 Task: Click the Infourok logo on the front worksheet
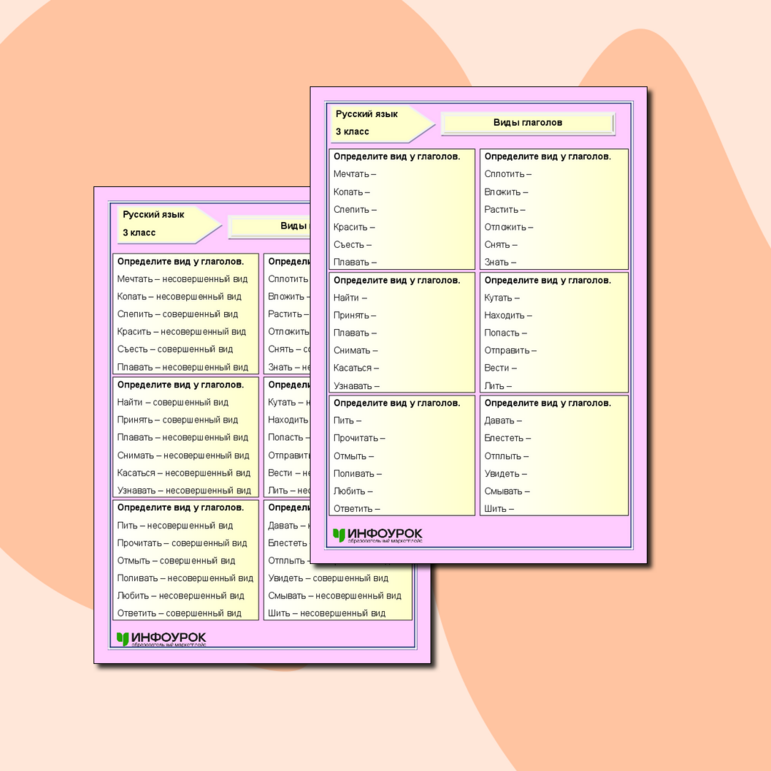pos(378,536)
